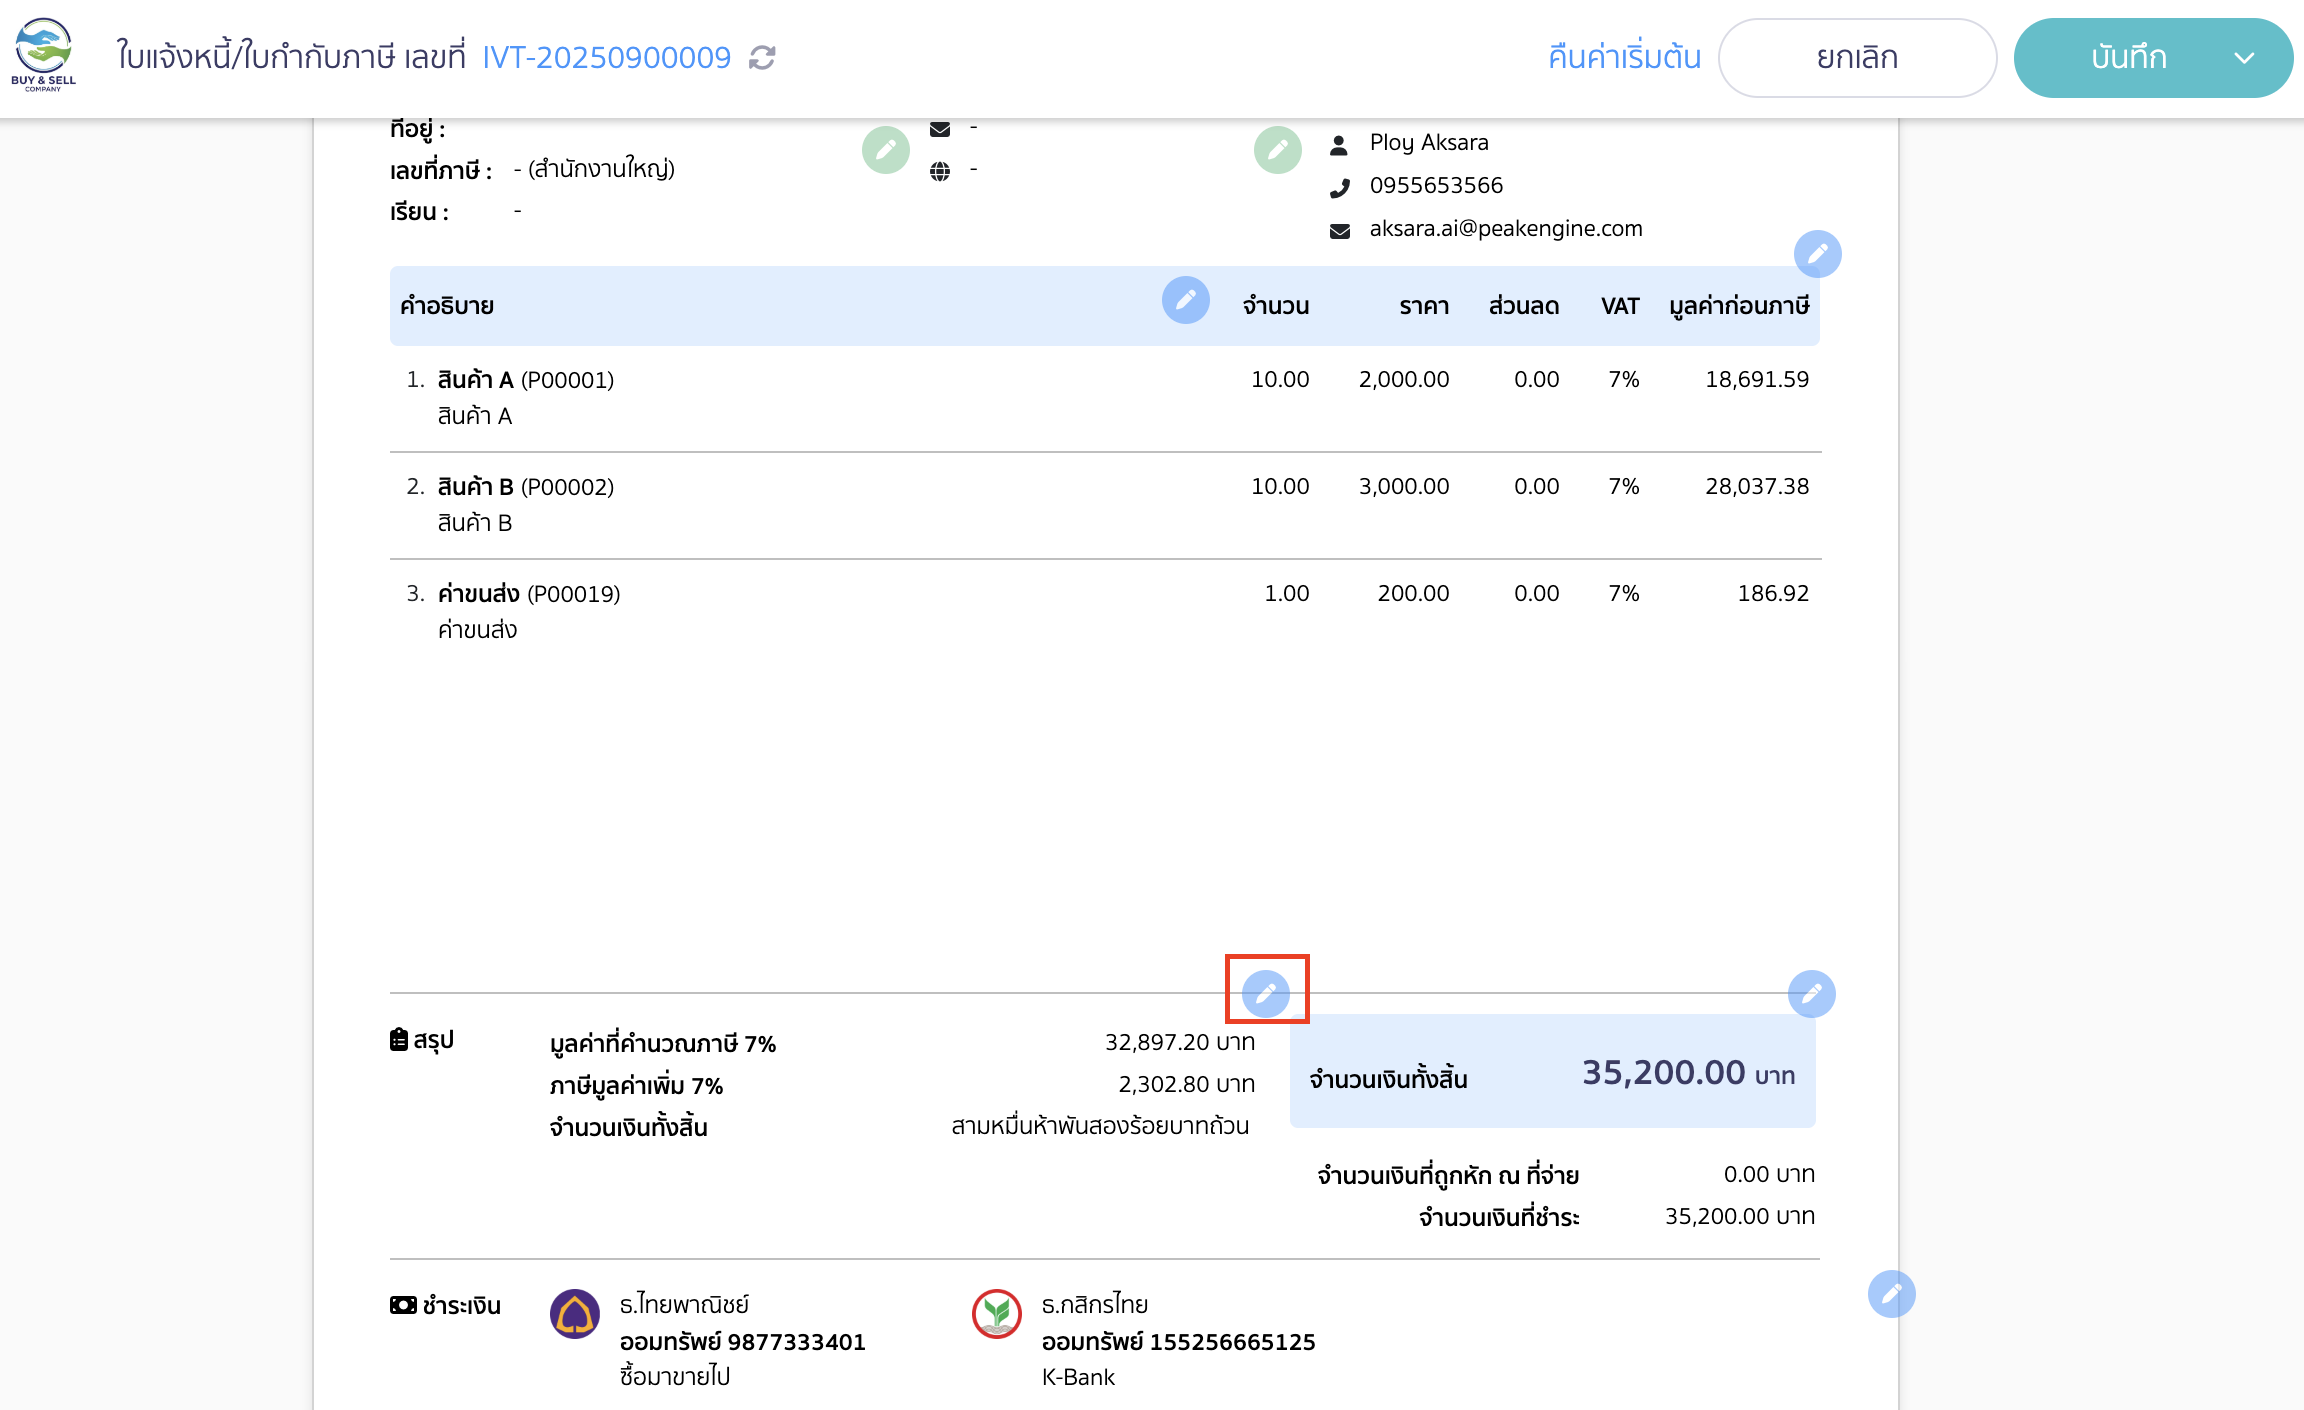Click the จำนวน column header

(x=1276, y=306)
